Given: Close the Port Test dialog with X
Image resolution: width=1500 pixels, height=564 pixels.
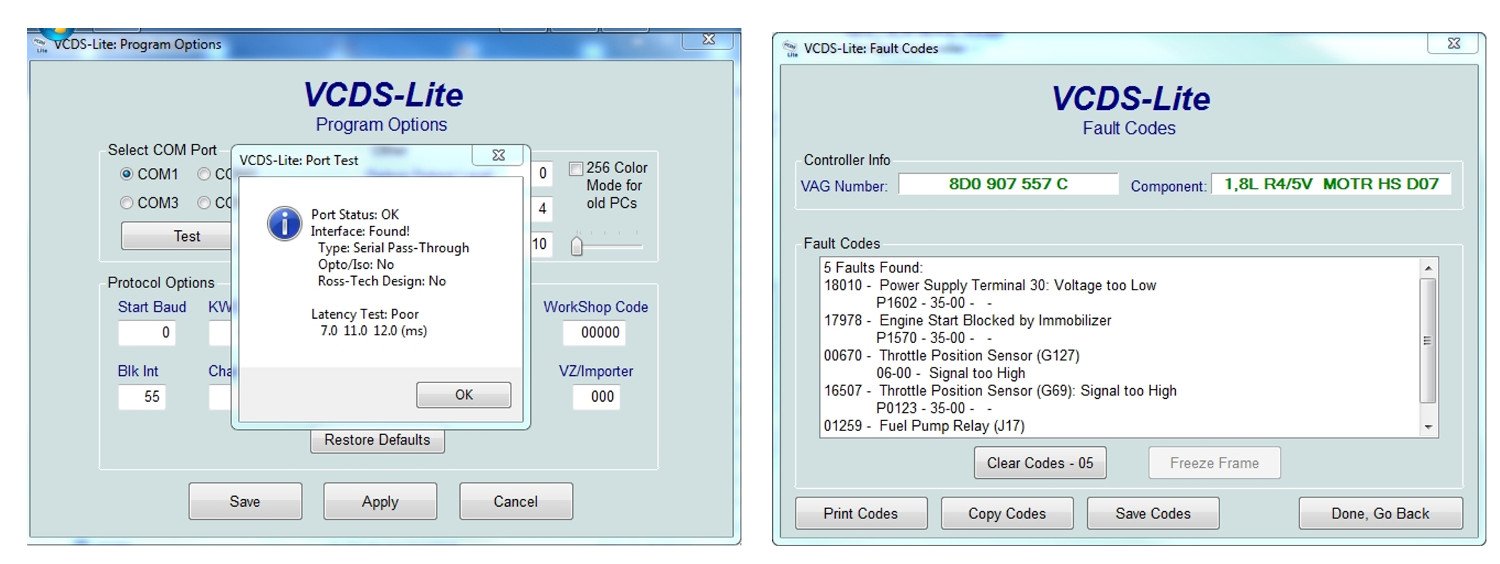Looking at the screenshot, I should 497,155.
